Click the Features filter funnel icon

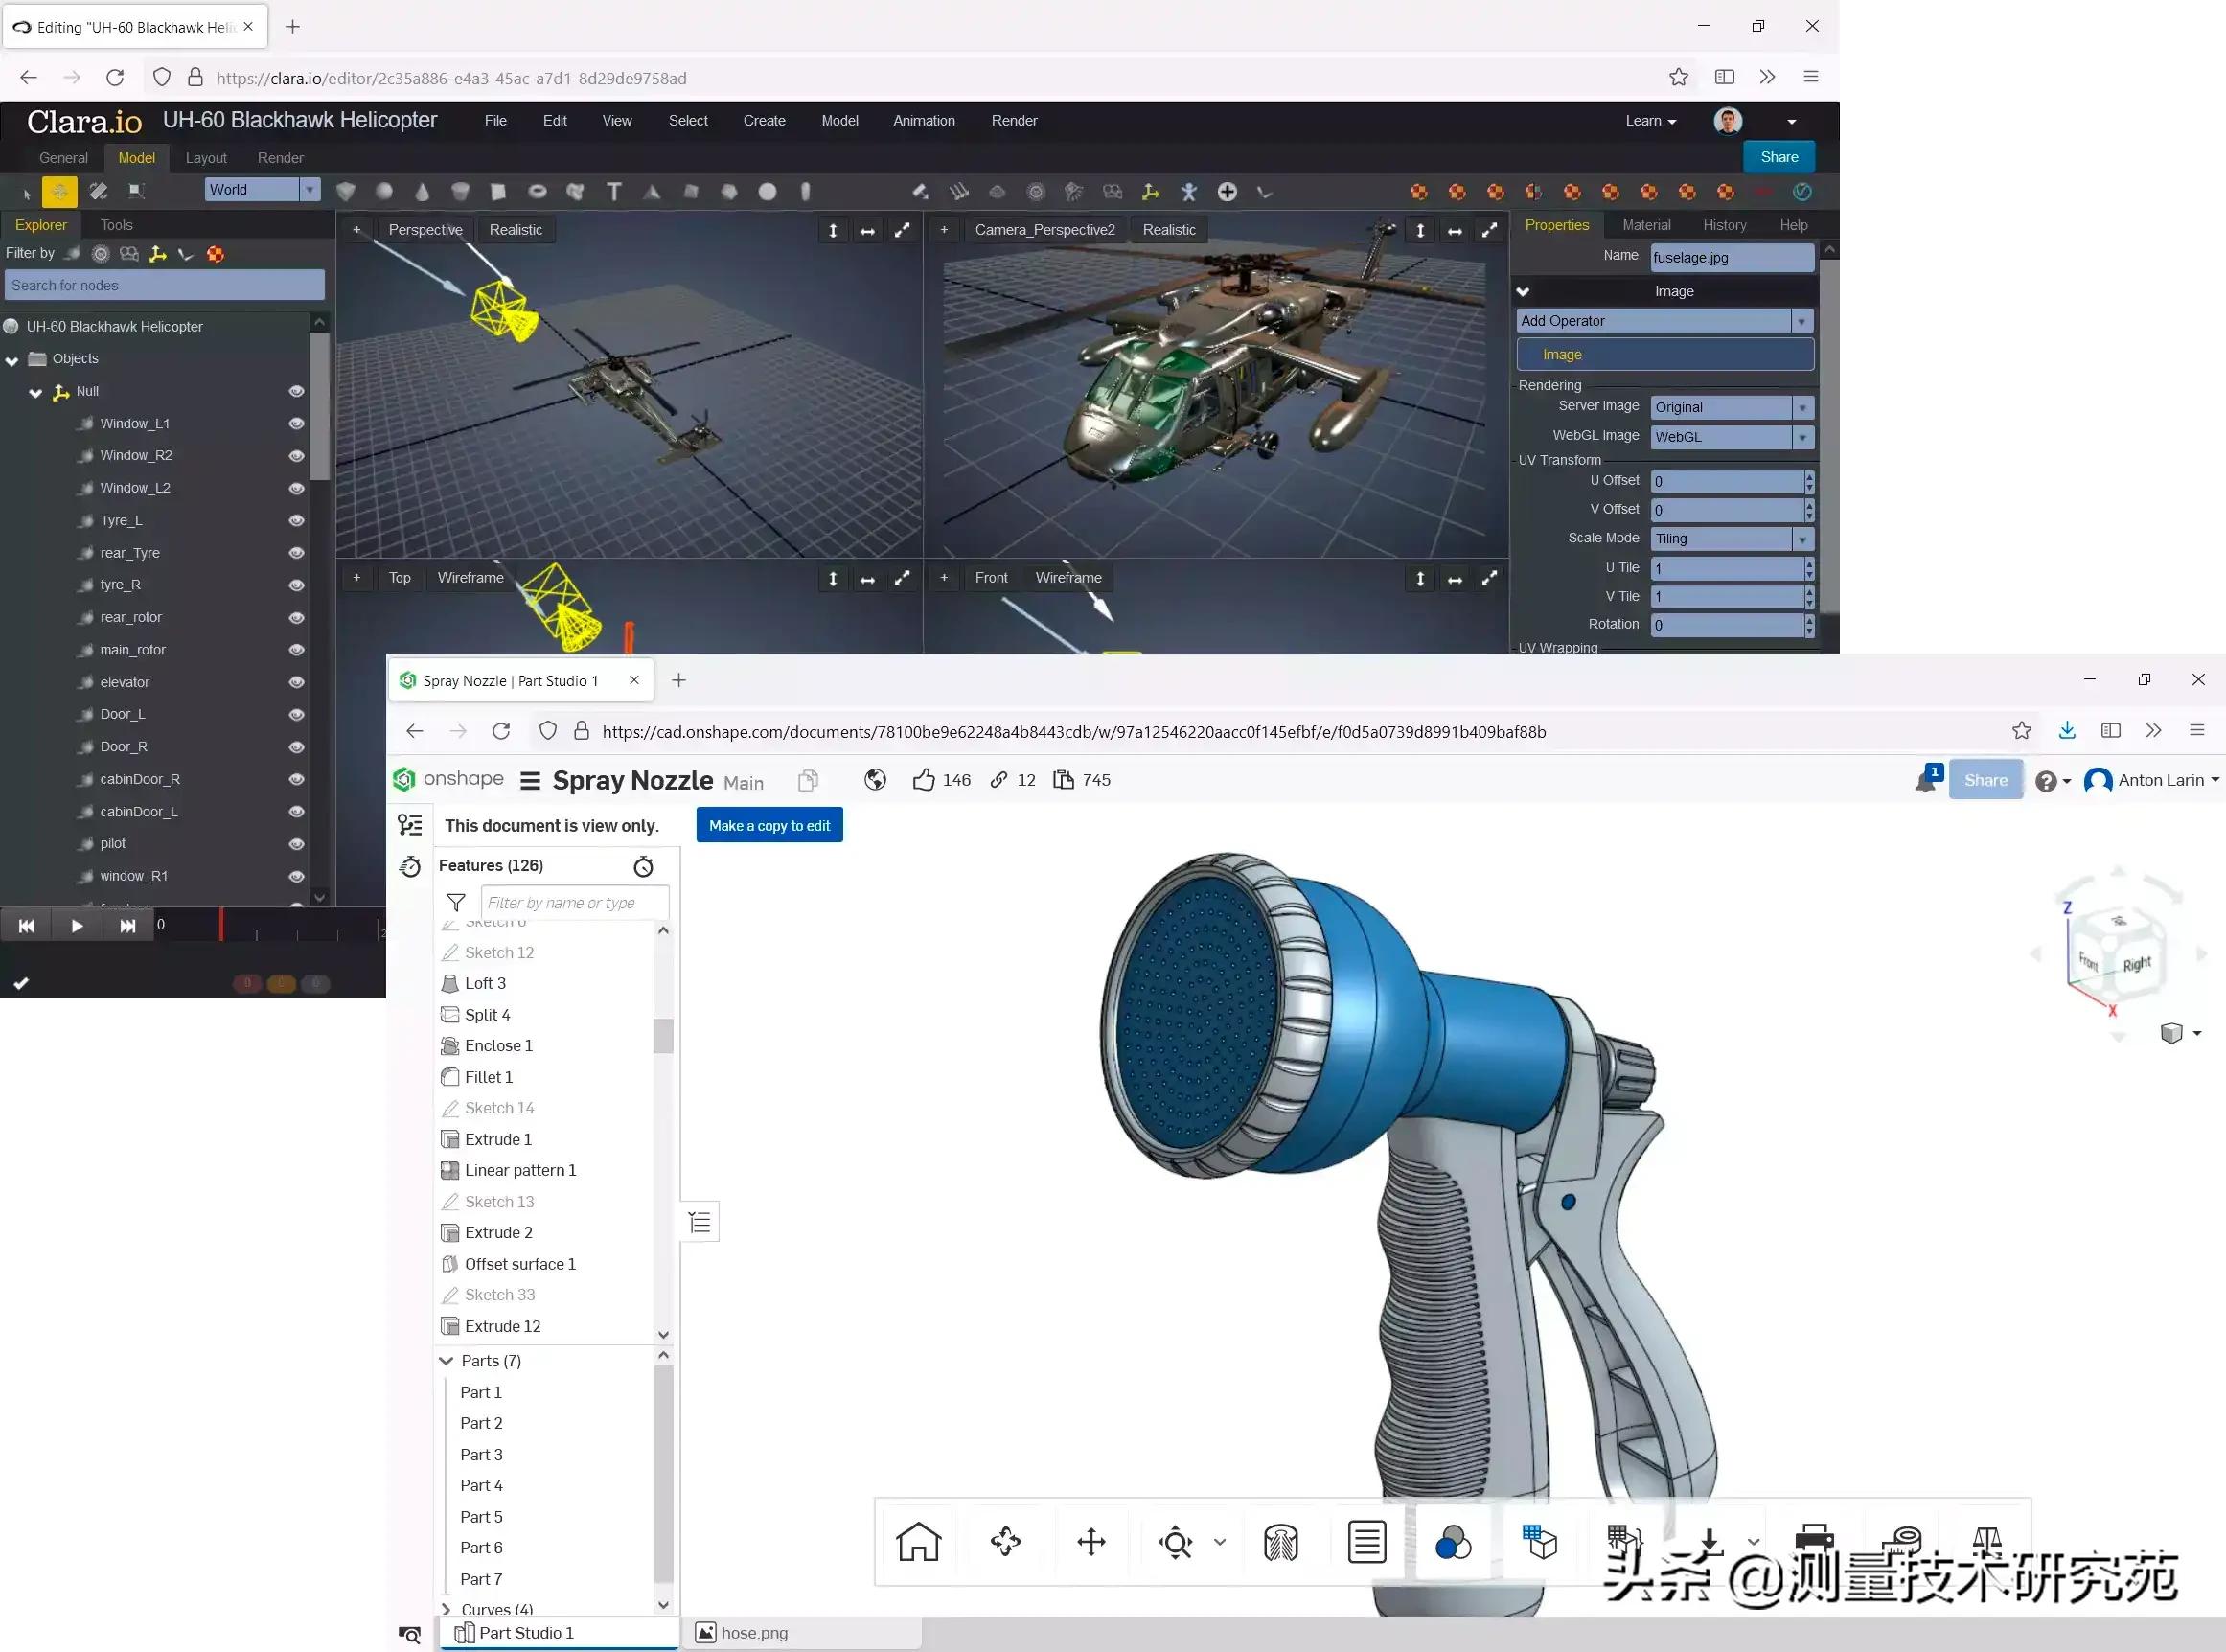(456, 902)
